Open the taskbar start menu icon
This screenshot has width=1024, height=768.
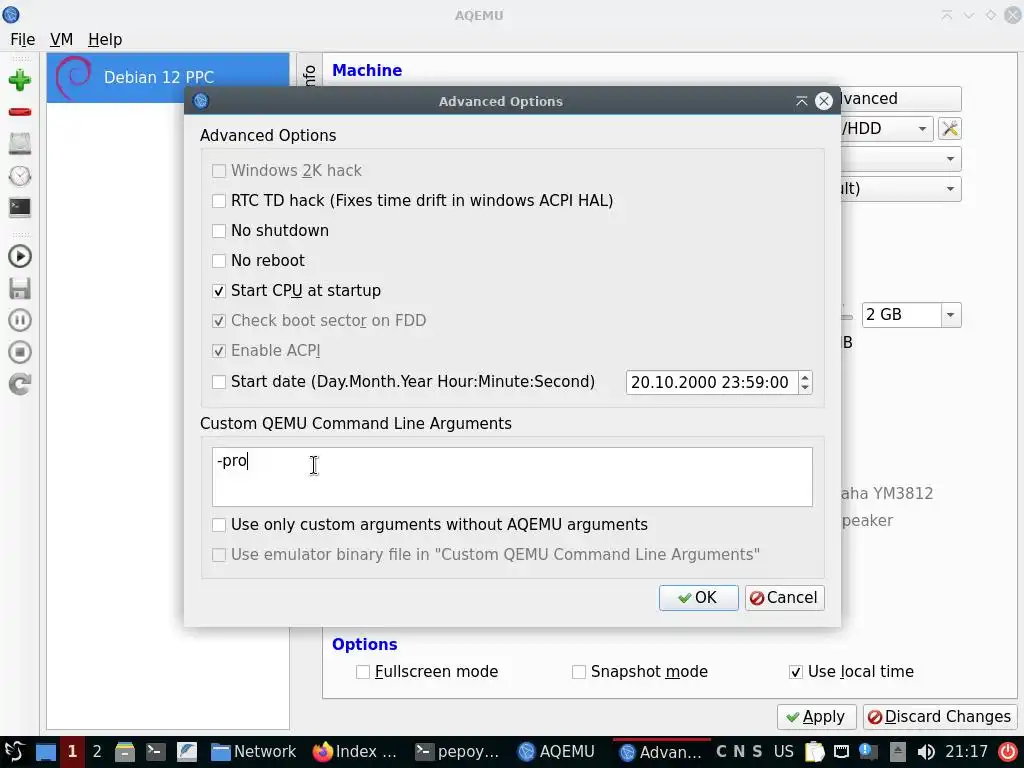[x=14, y=752]
